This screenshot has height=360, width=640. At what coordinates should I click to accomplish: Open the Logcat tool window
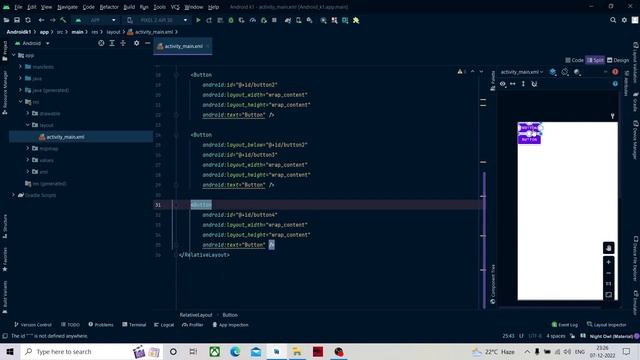coord(164,325)
